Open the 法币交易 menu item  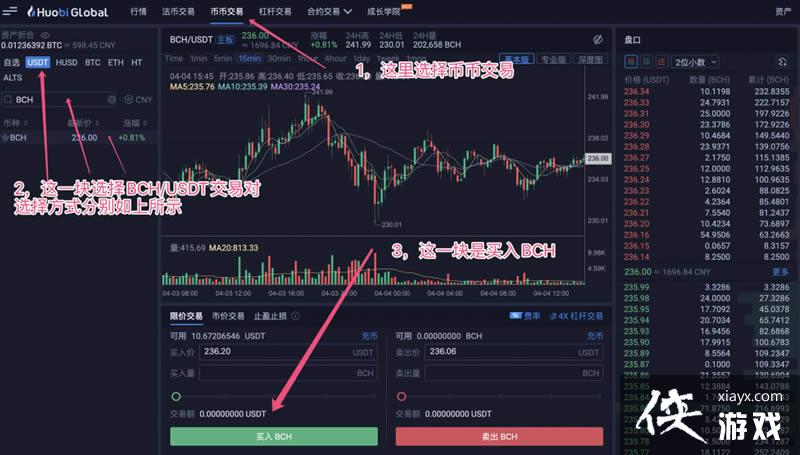click(178, 11)
